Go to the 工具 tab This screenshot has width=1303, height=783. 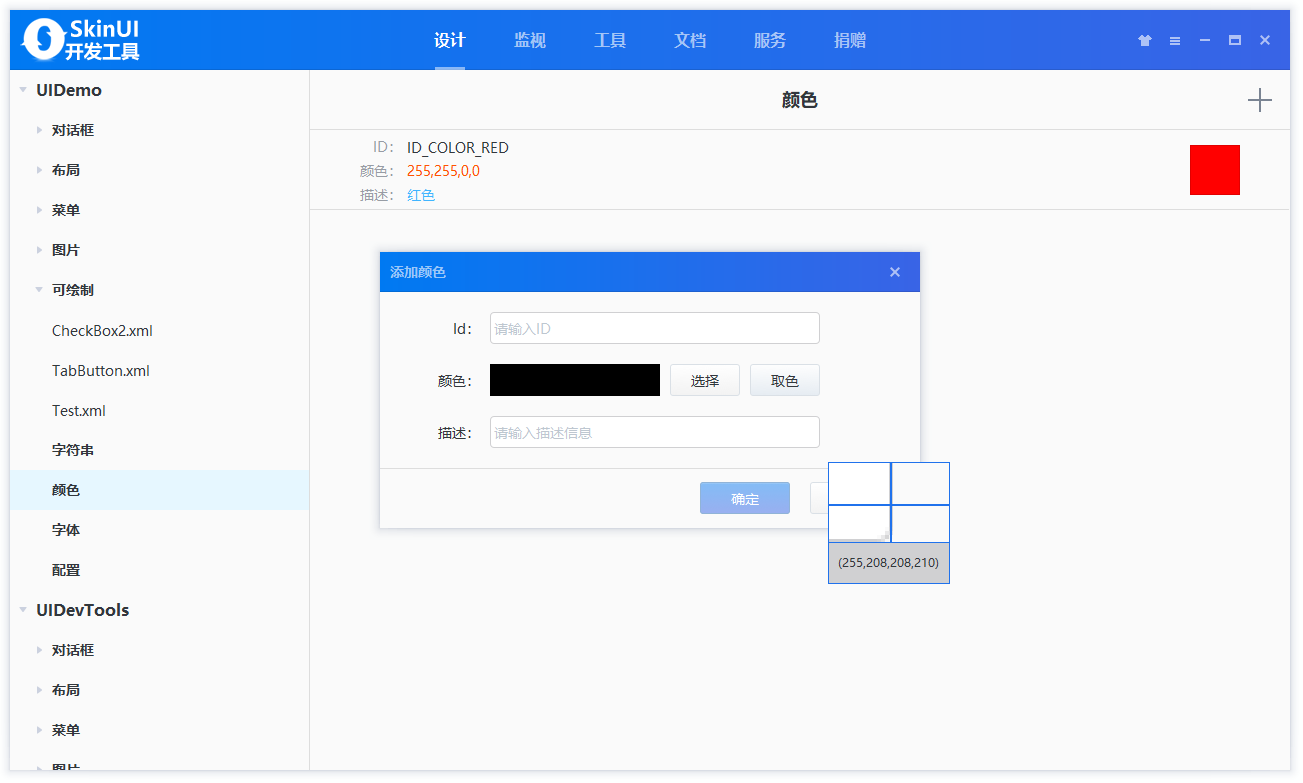click(610, 40)
